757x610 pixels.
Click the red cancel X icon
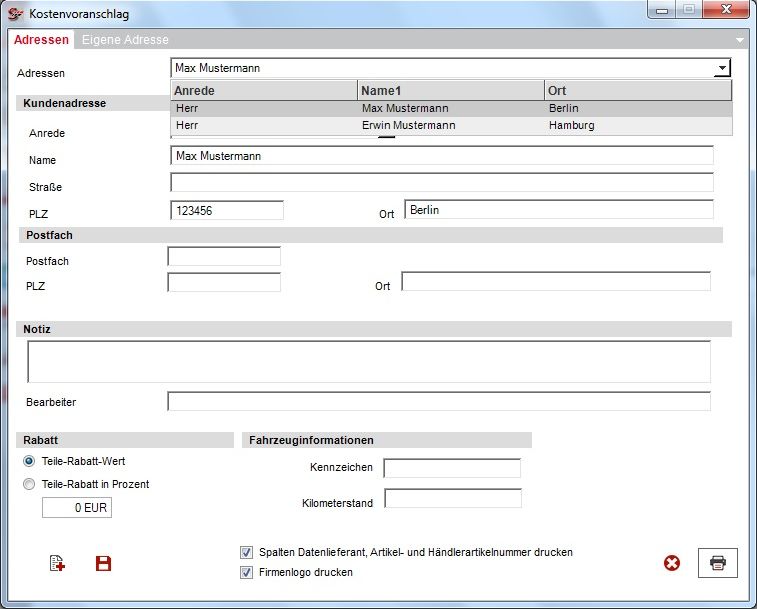pos(672,563)
